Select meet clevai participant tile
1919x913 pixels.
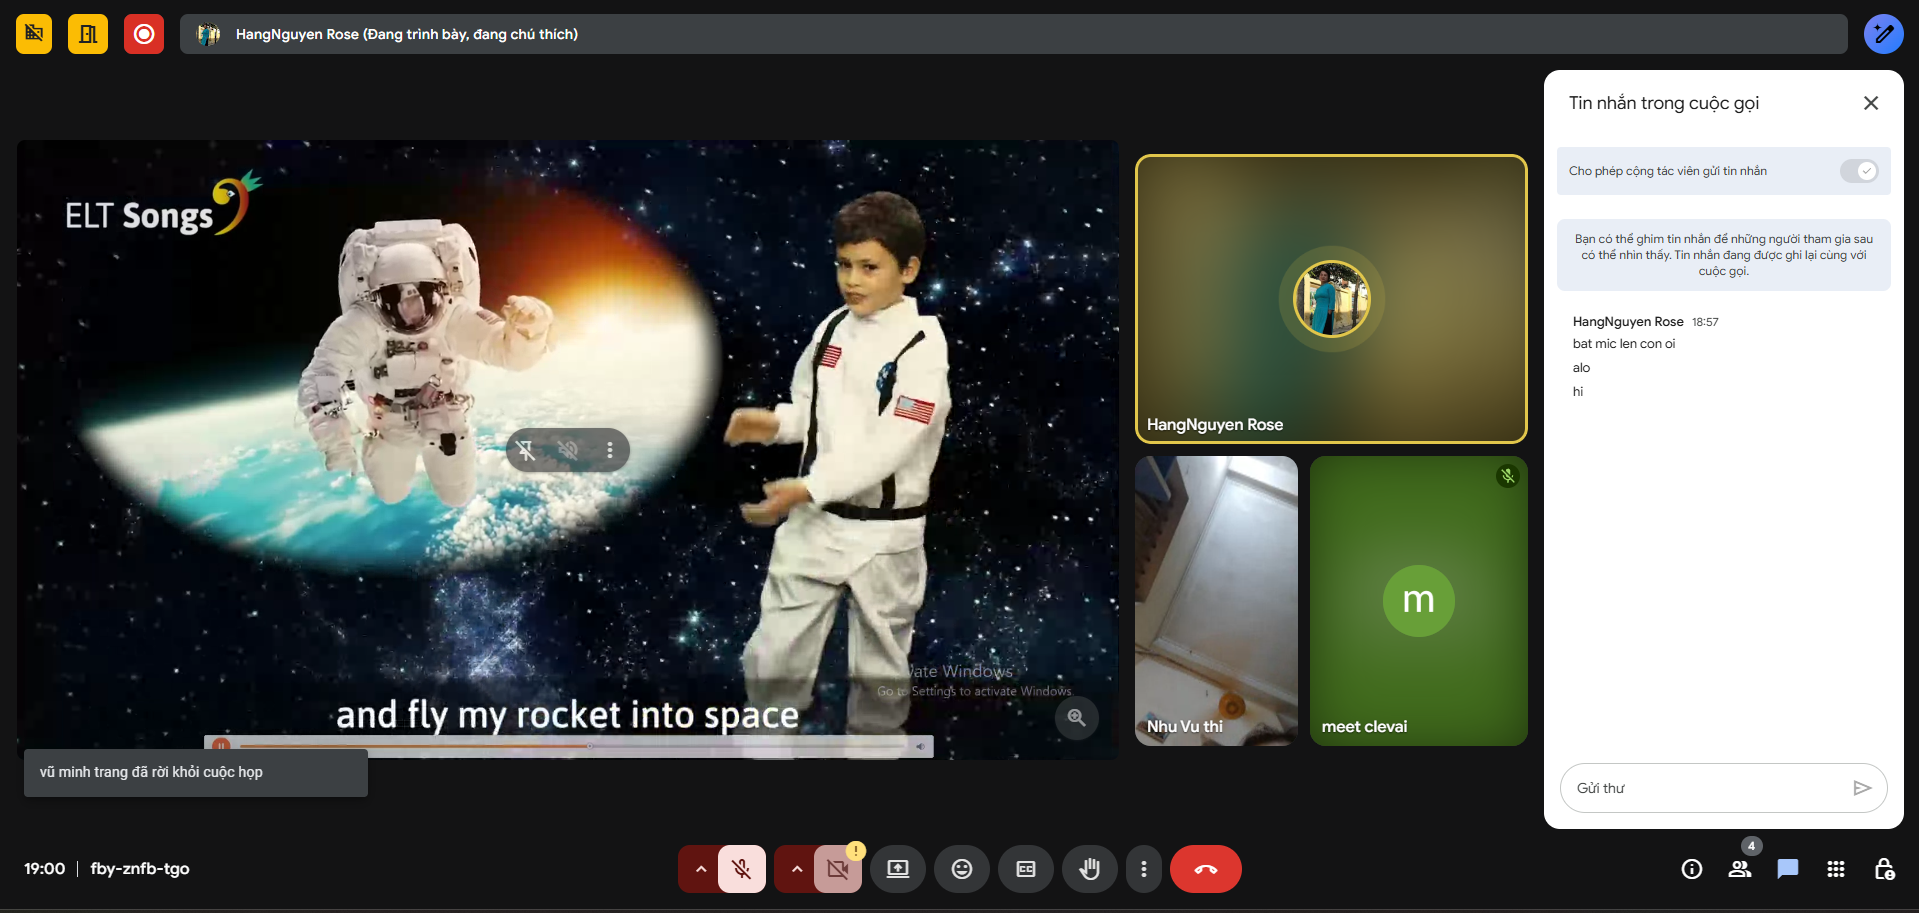coord(1418,601)
